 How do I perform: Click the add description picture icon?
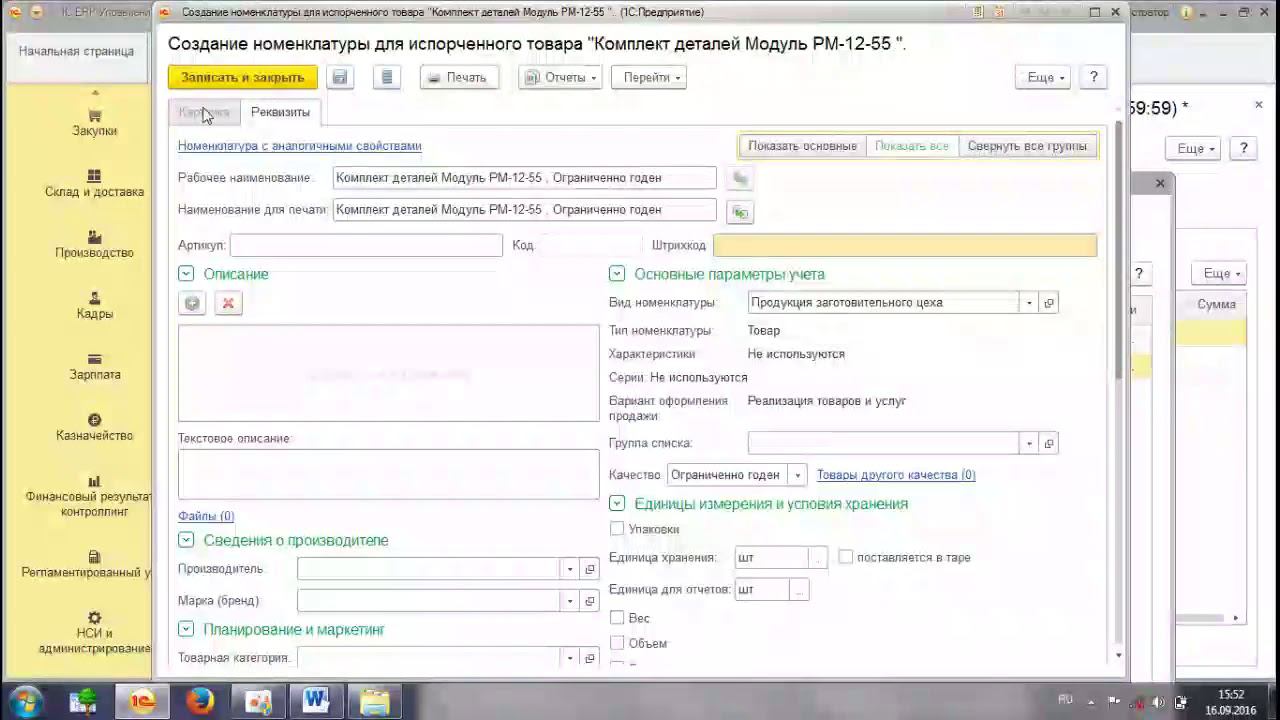click(x=192, y=303)
